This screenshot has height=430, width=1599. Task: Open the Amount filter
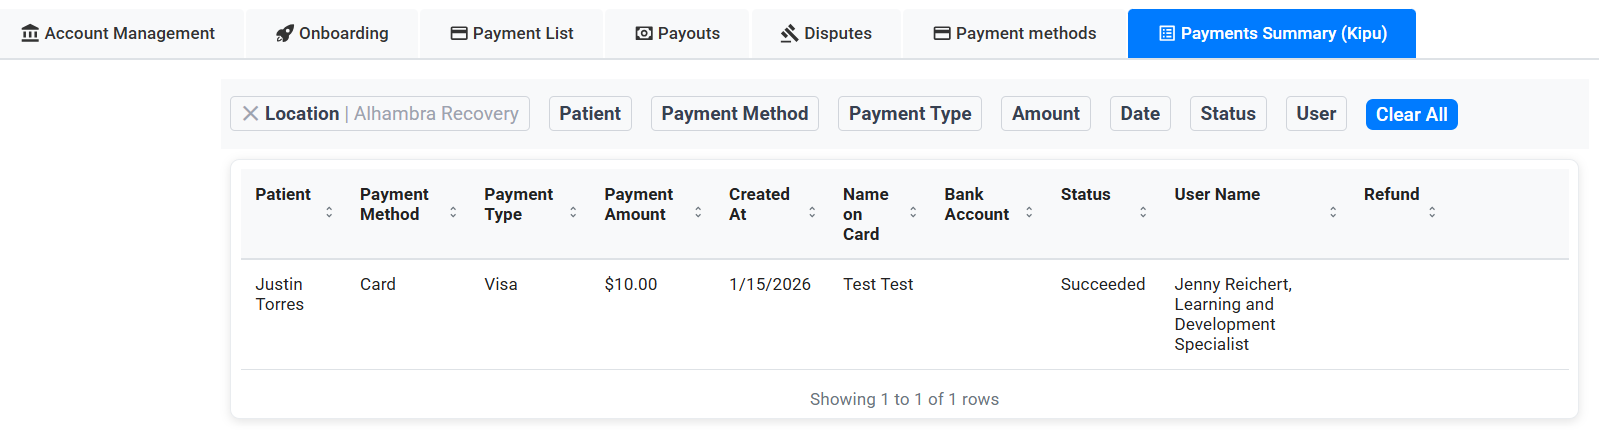coord(1046,114)
